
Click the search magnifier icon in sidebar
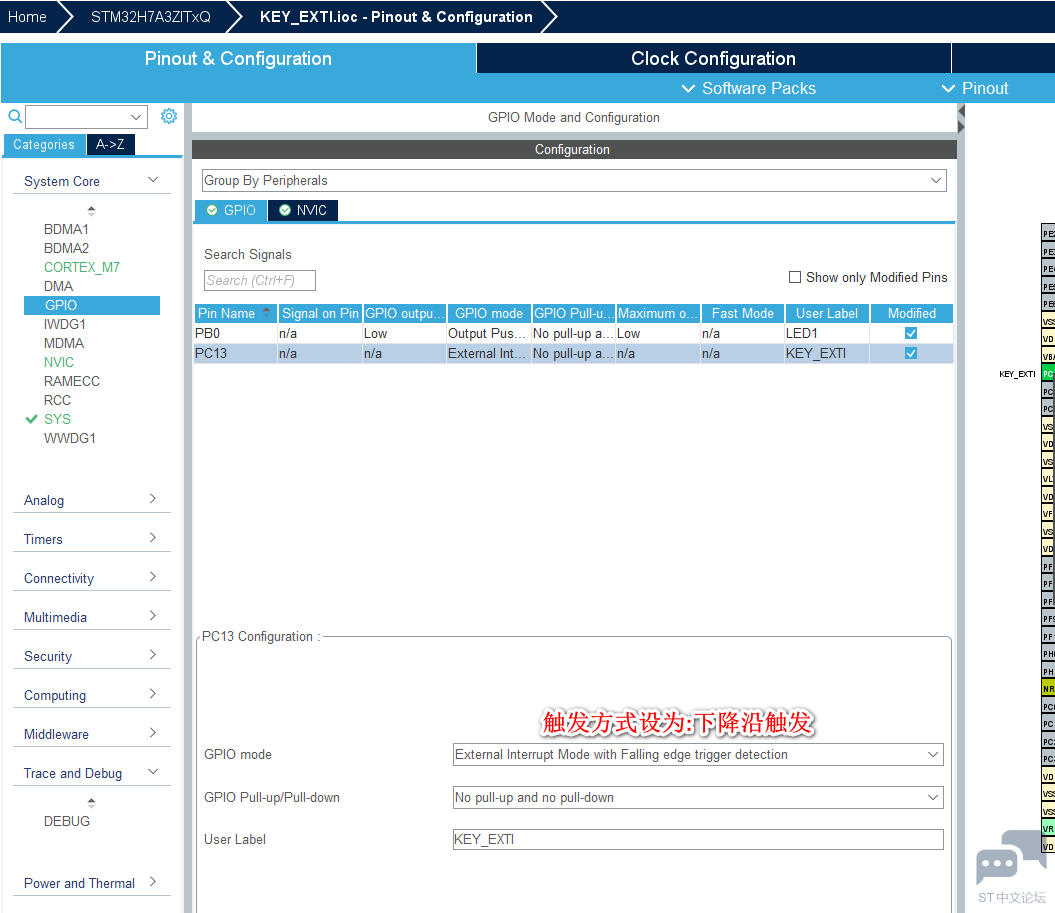click(x=15, y=116)
